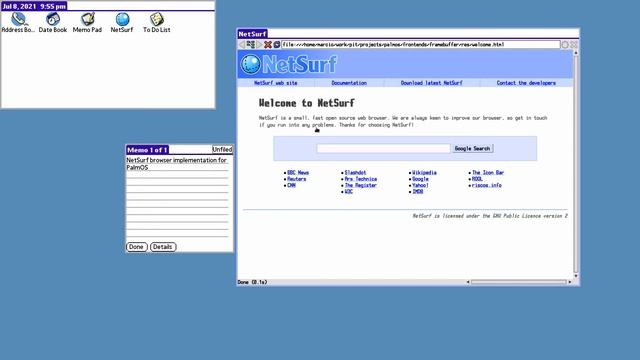Click the date and time title in launcher
The image size is (640, 360).
[34, 6]
